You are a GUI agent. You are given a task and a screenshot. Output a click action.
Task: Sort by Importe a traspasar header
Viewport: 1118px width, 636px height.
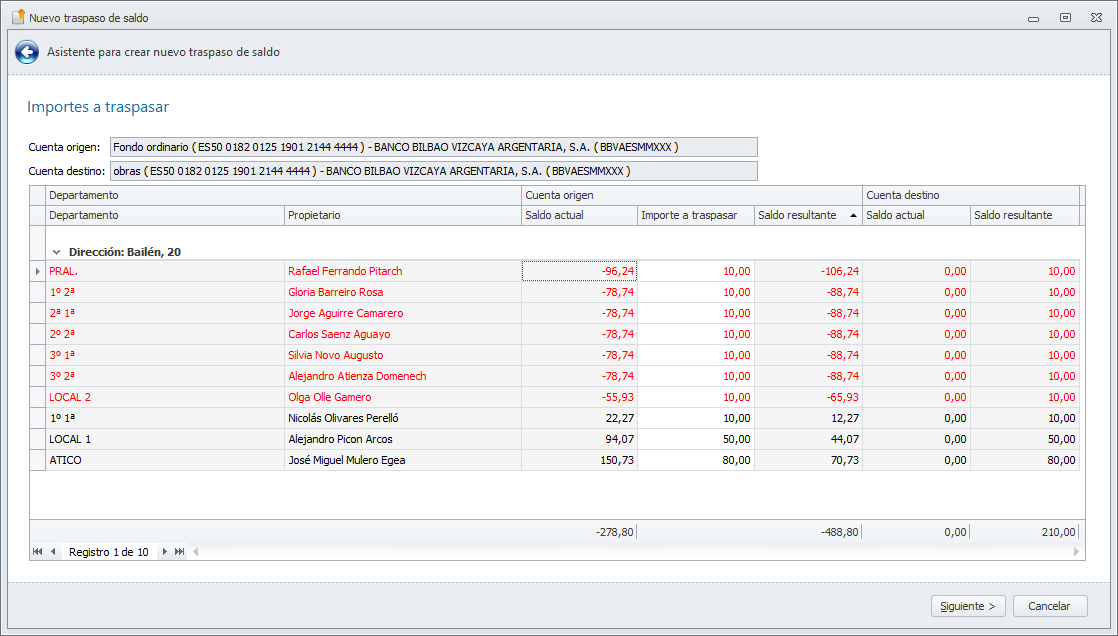pyautogui.click(x=695, y=215)
